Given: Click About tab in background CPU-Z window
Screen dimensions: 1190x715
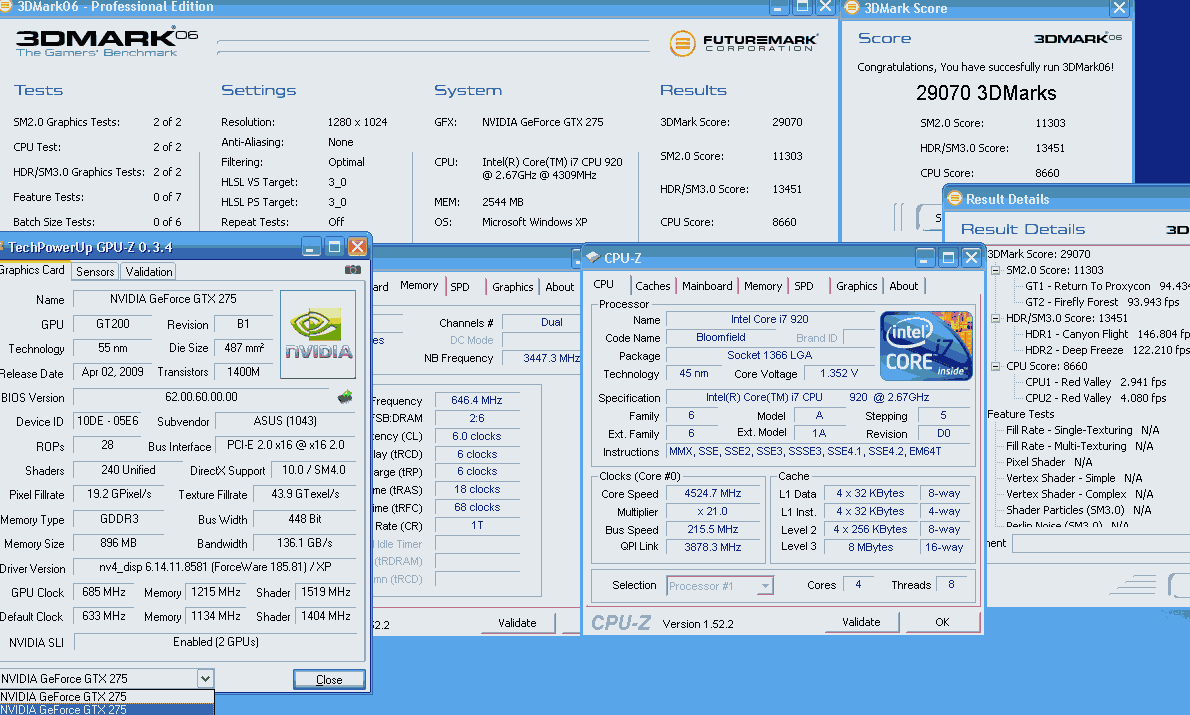Looking at the screenshot, I should tap(559, 287).
